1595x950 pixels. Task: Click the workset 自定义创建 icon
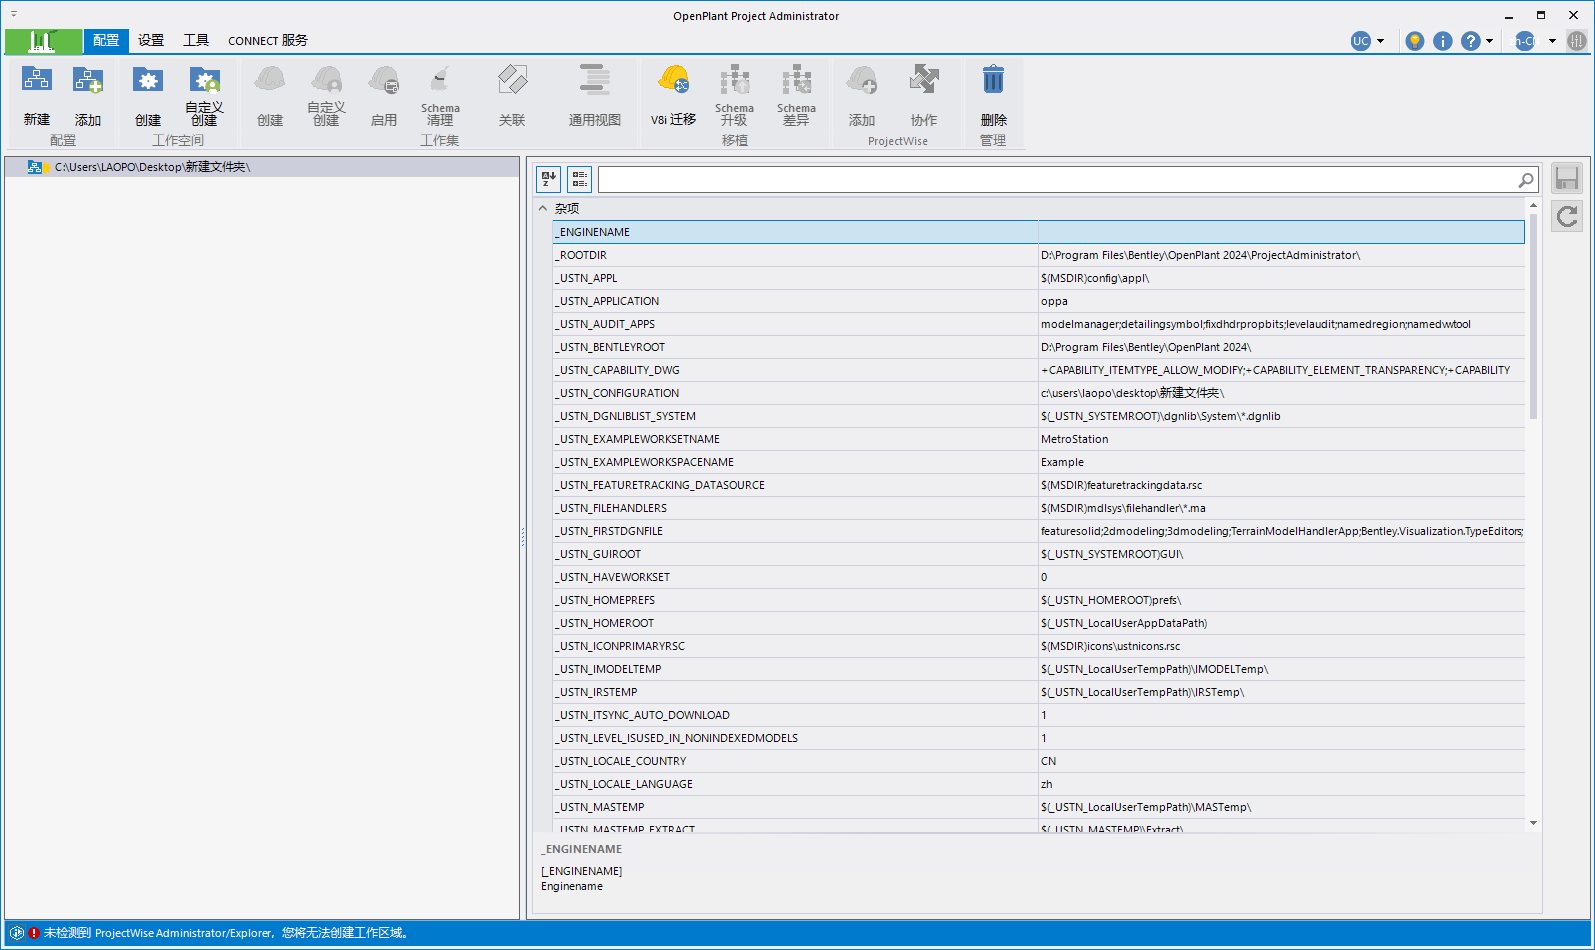(327, 80)
